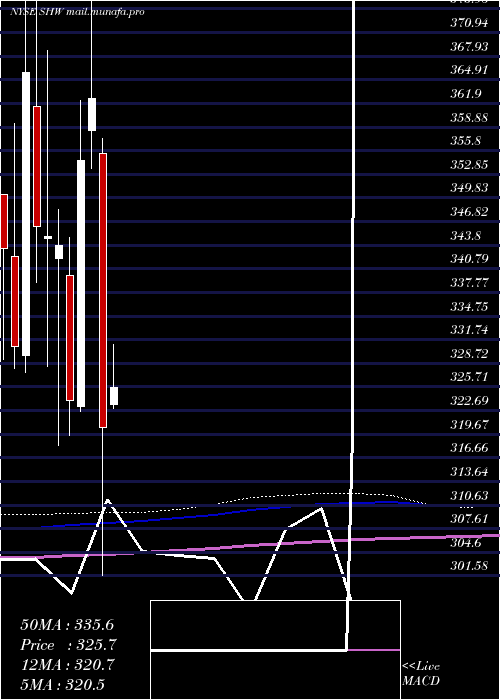Click the NYSE SHW ticker title
The image size is (500, 700).
(37, 12)
